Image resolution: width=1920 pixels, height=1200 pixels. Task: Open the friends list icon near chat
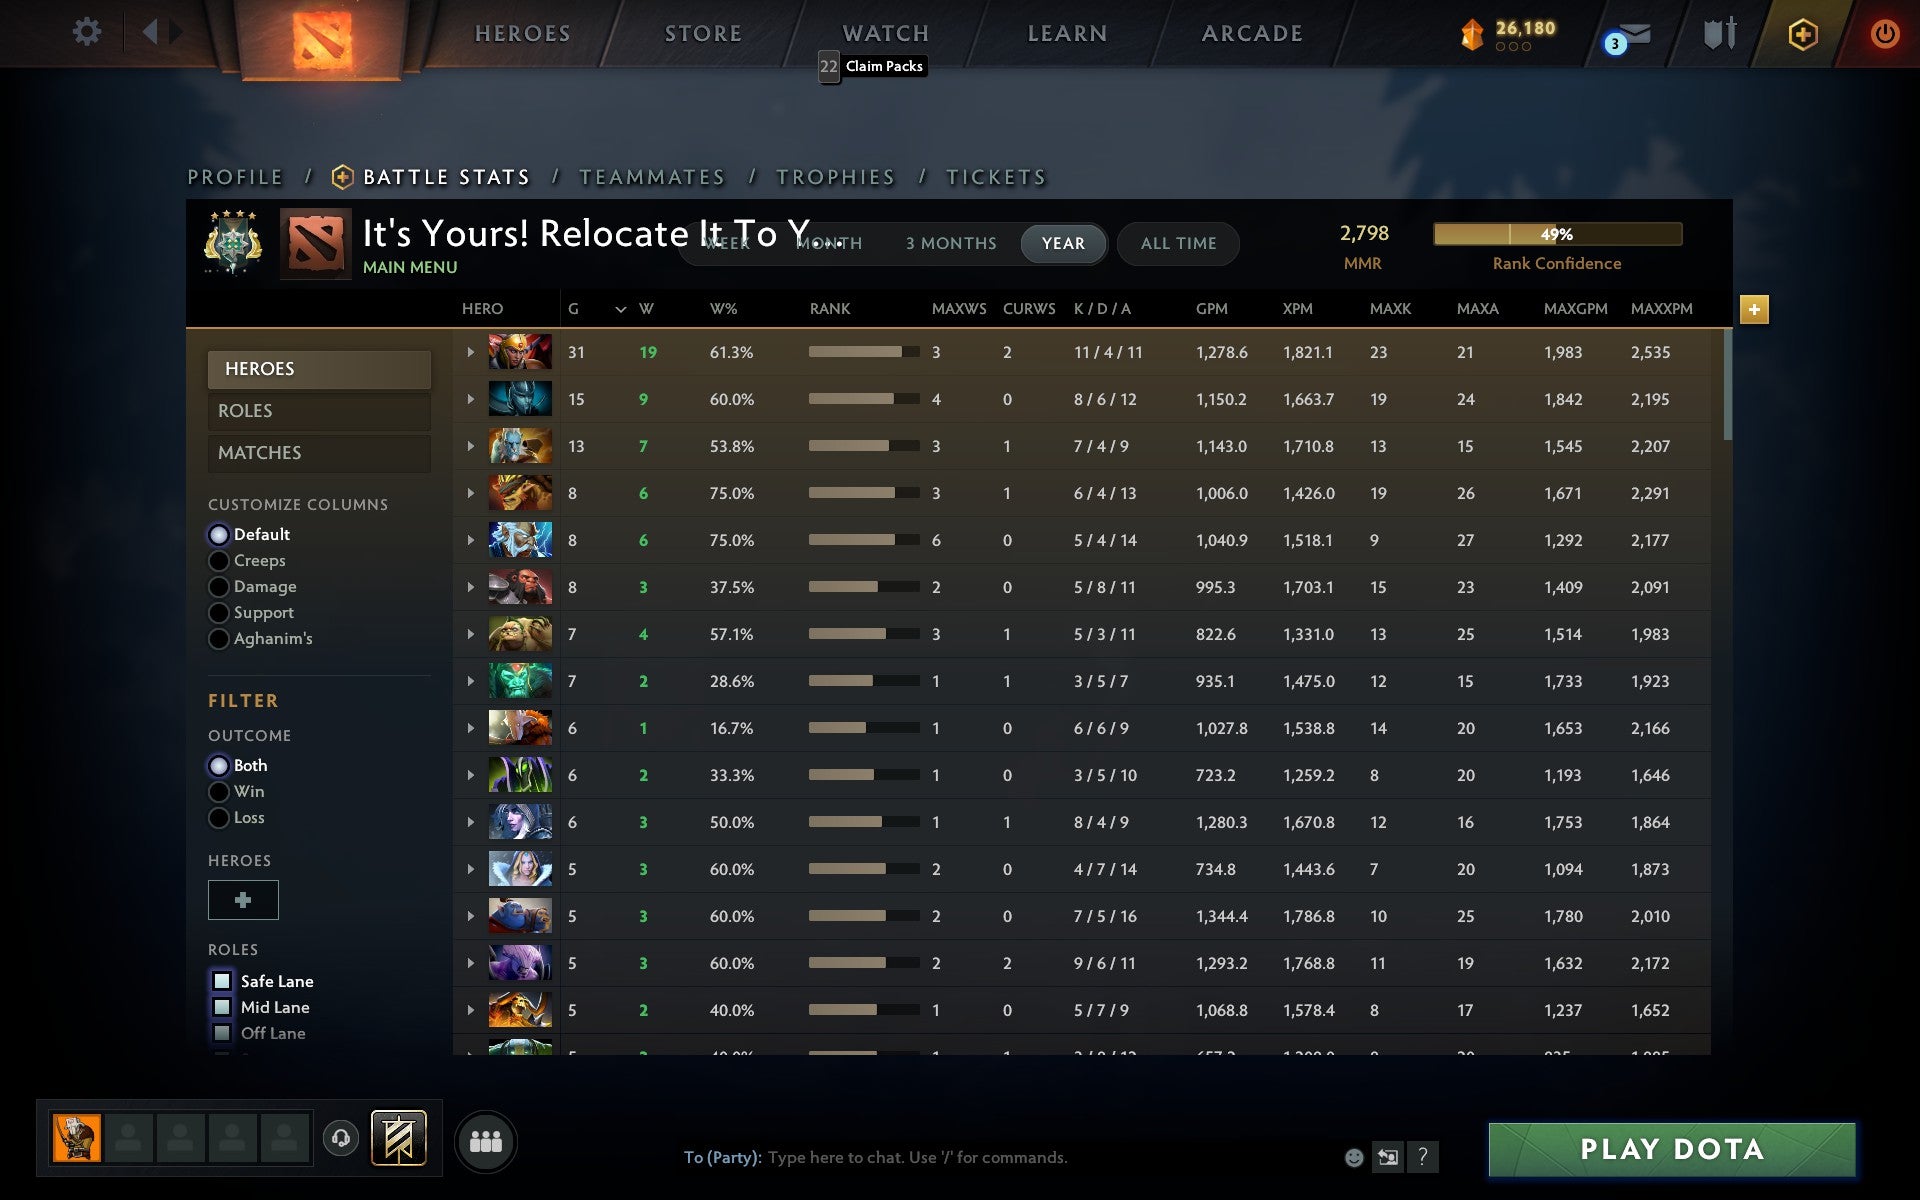click(x=486, y=1140)
